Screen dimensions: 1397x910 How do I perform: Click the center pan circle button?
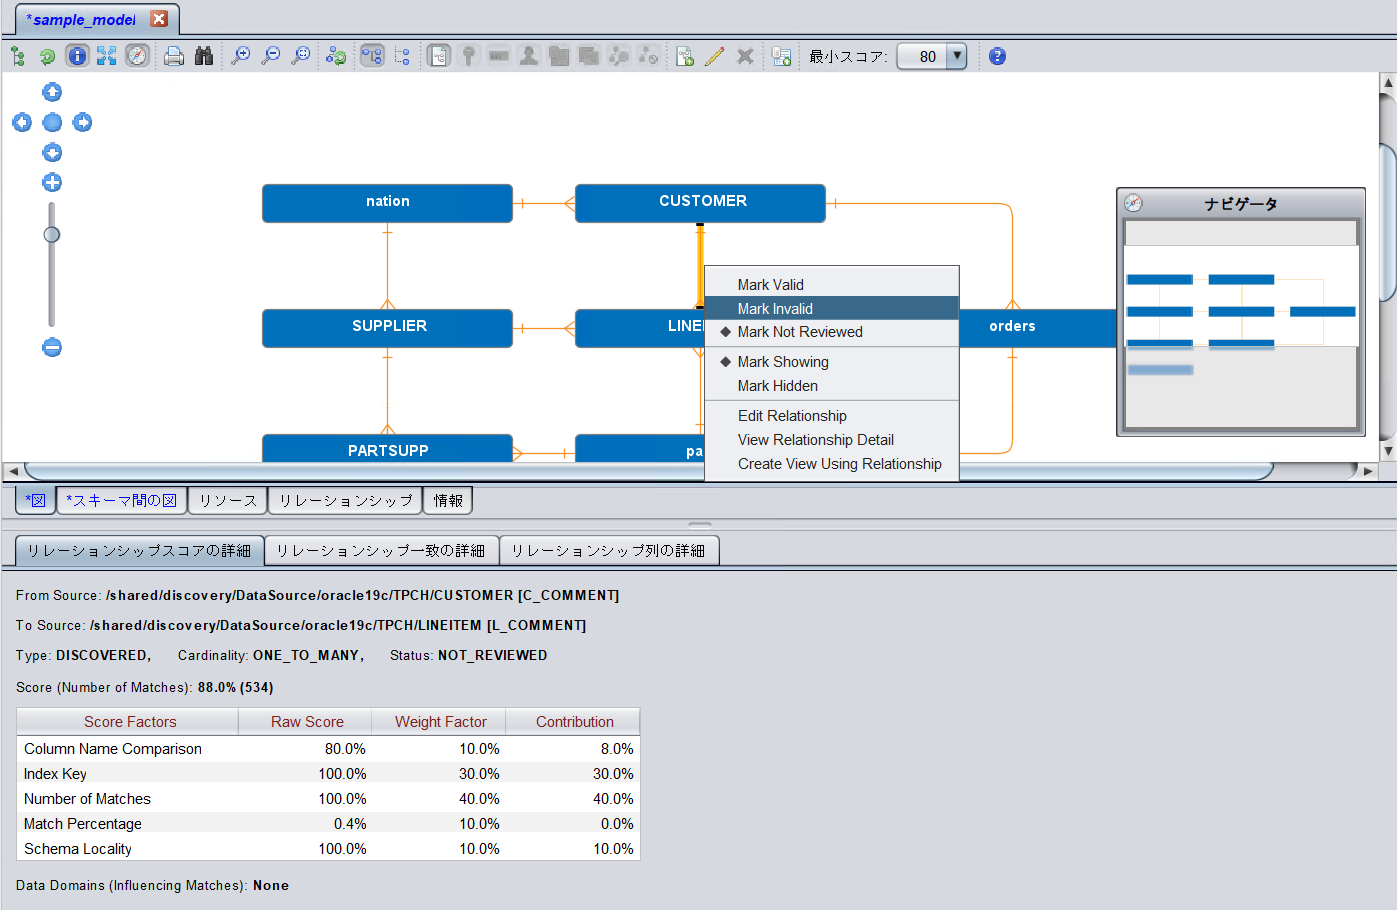[x=52, y=122]
